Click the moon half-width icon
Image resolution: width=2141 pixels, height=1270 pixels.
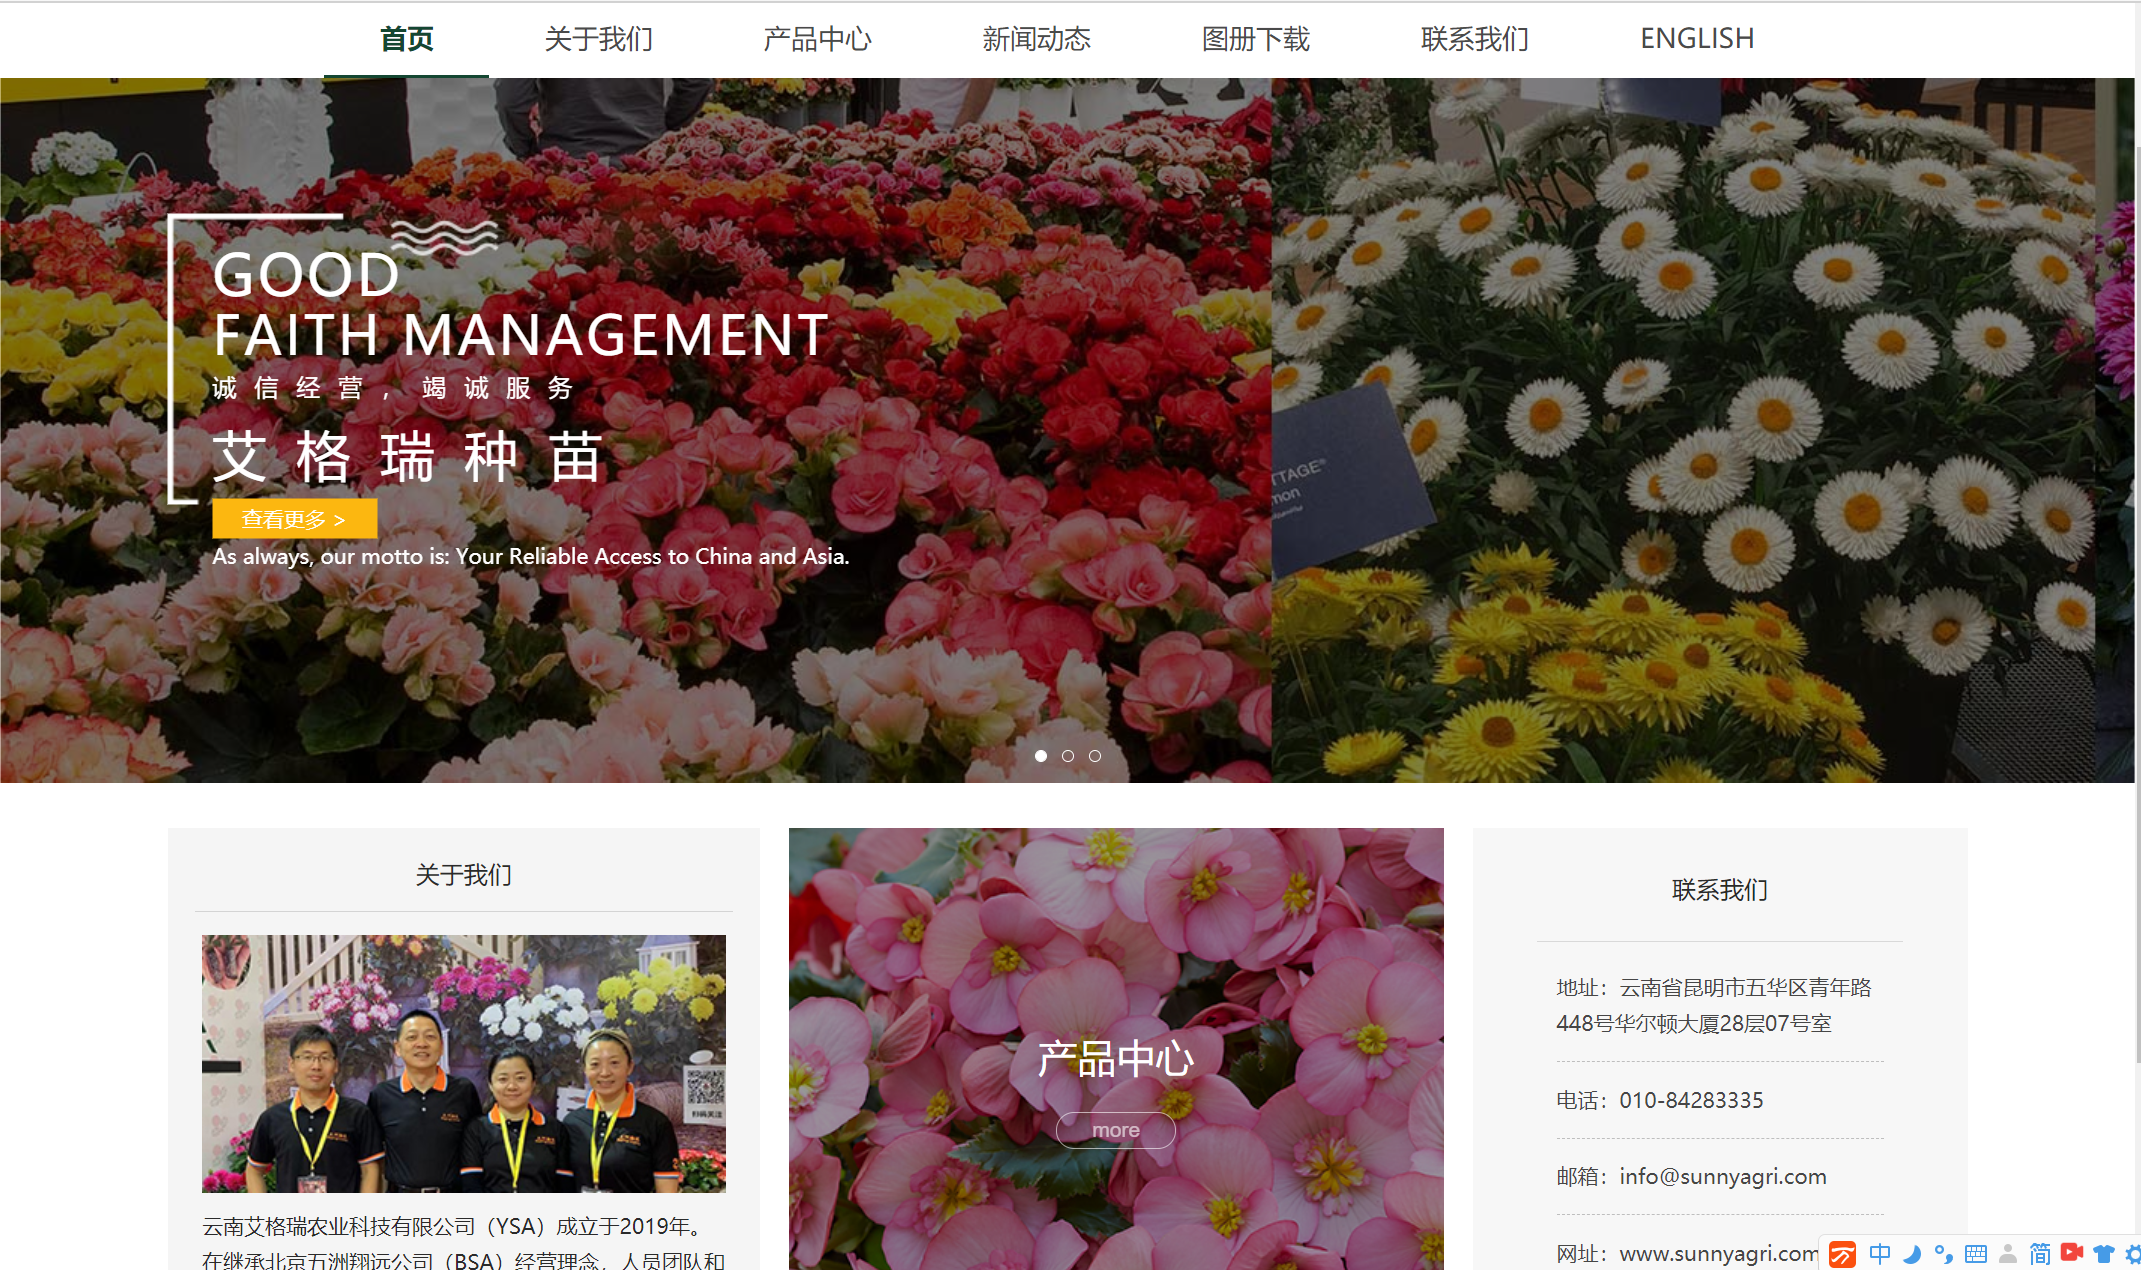coord(1912,1254)
